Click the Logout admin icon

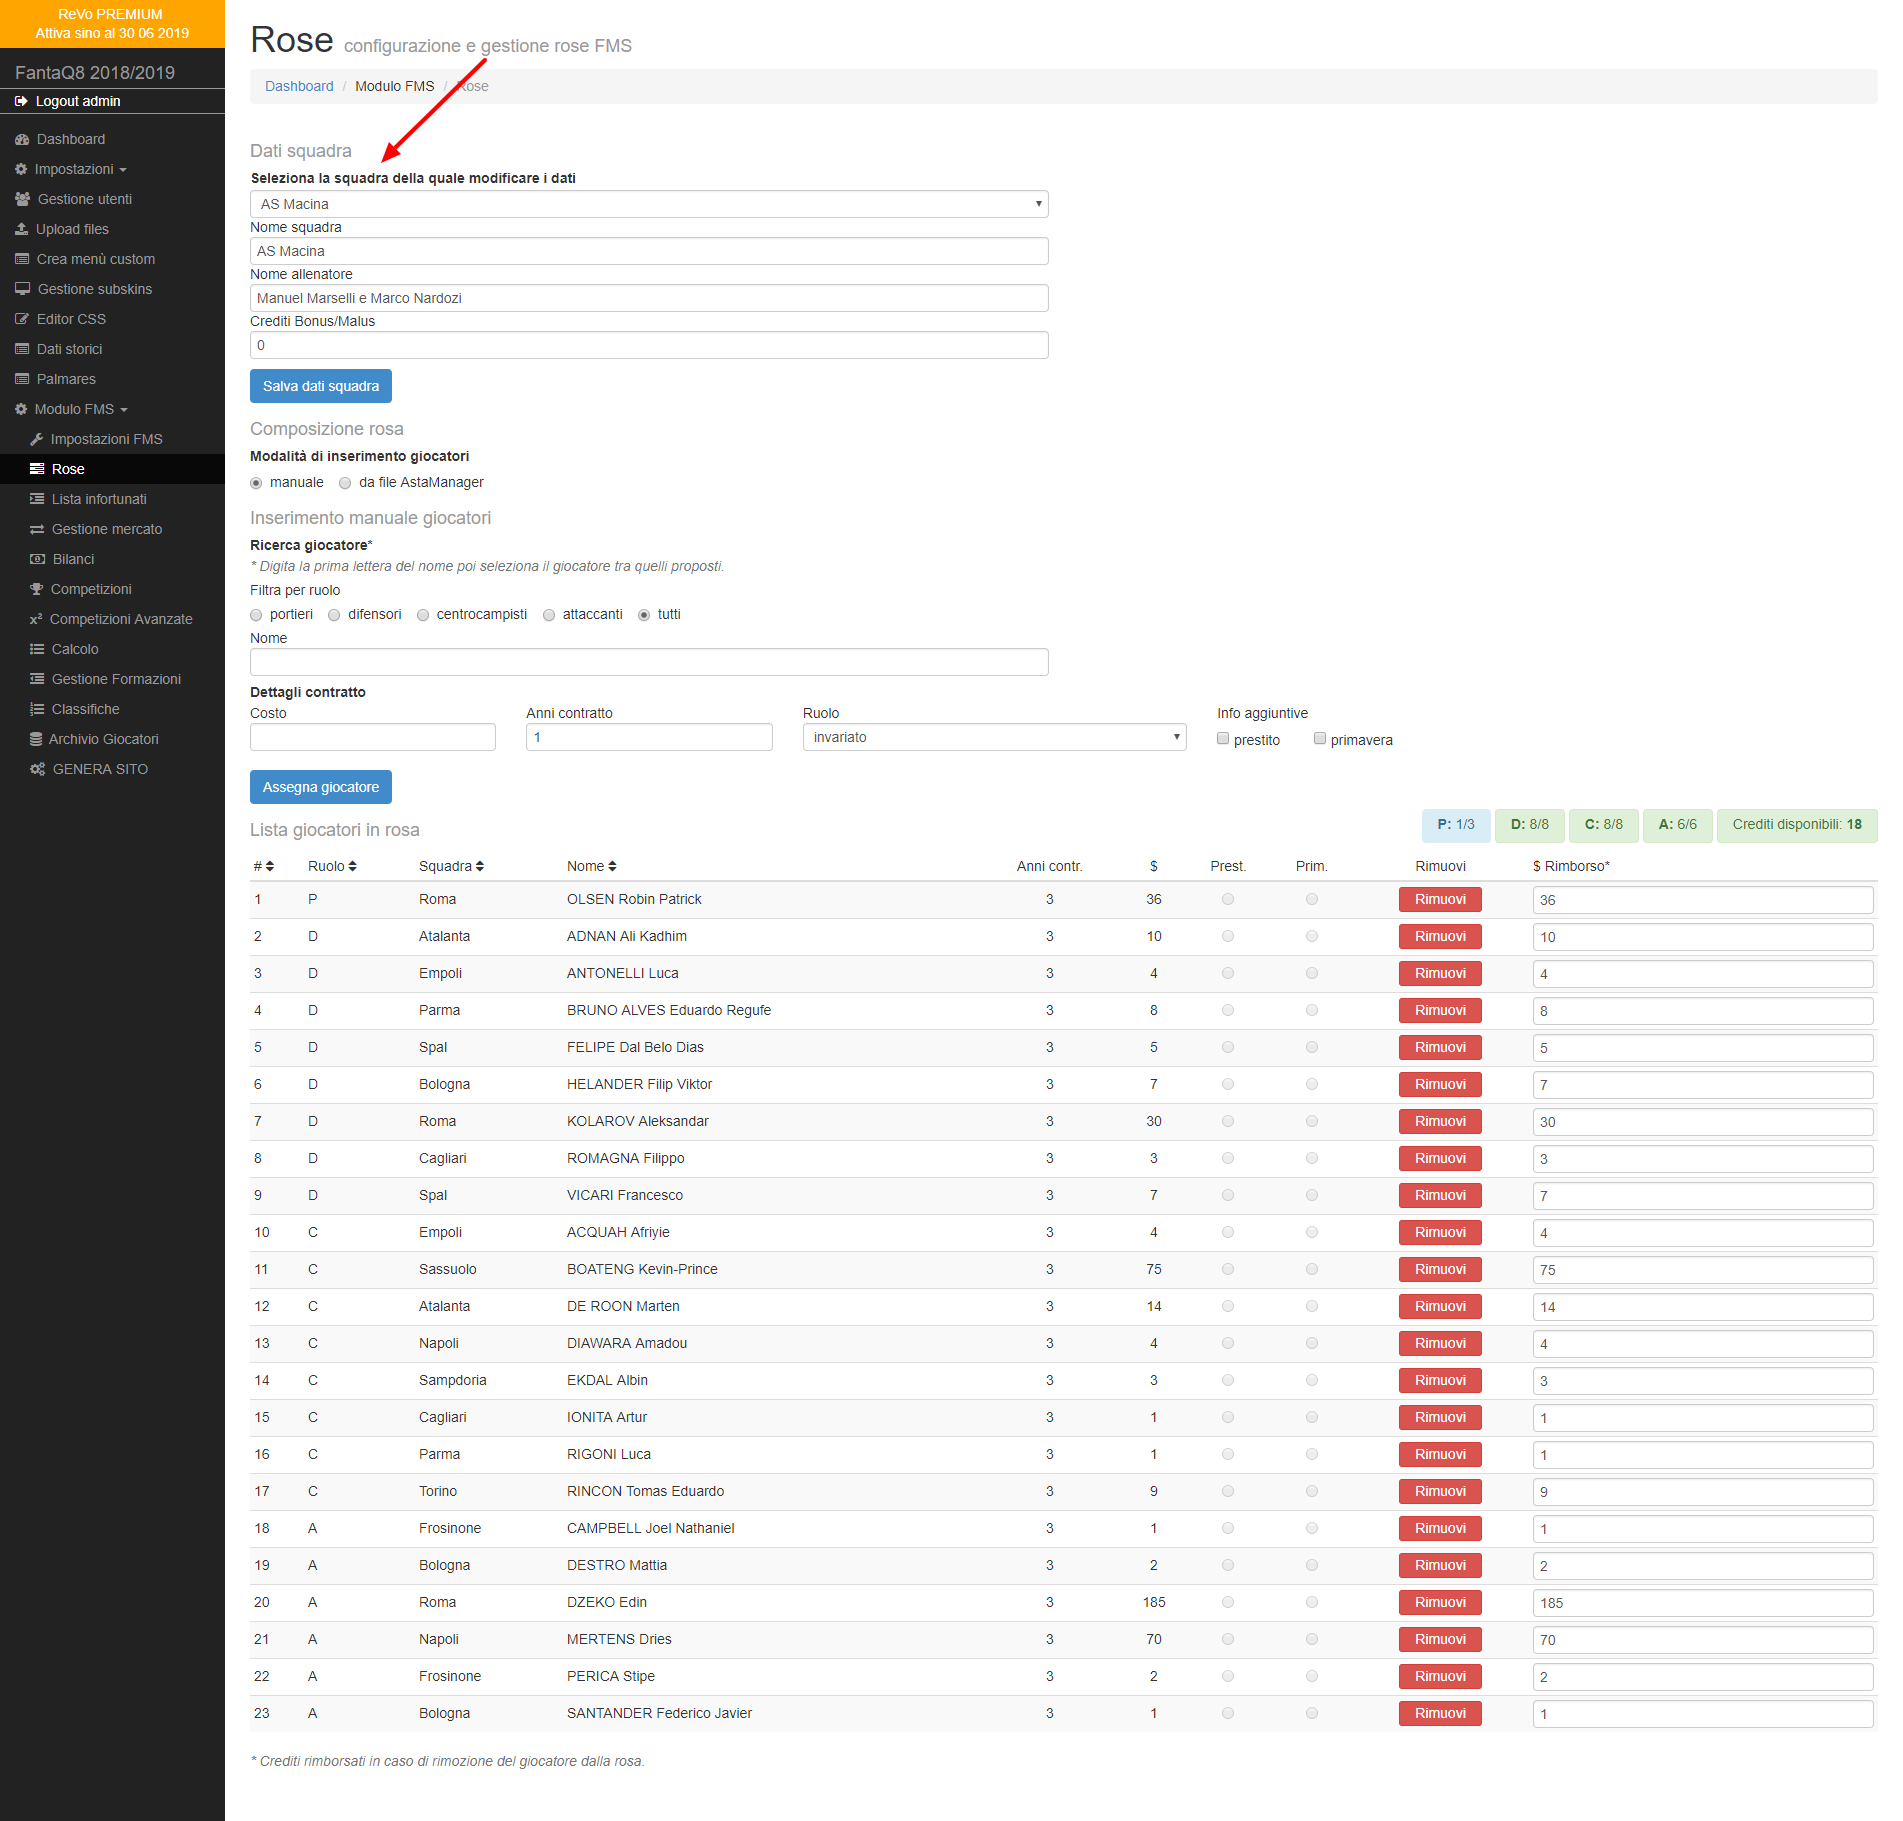pos(21,101)
